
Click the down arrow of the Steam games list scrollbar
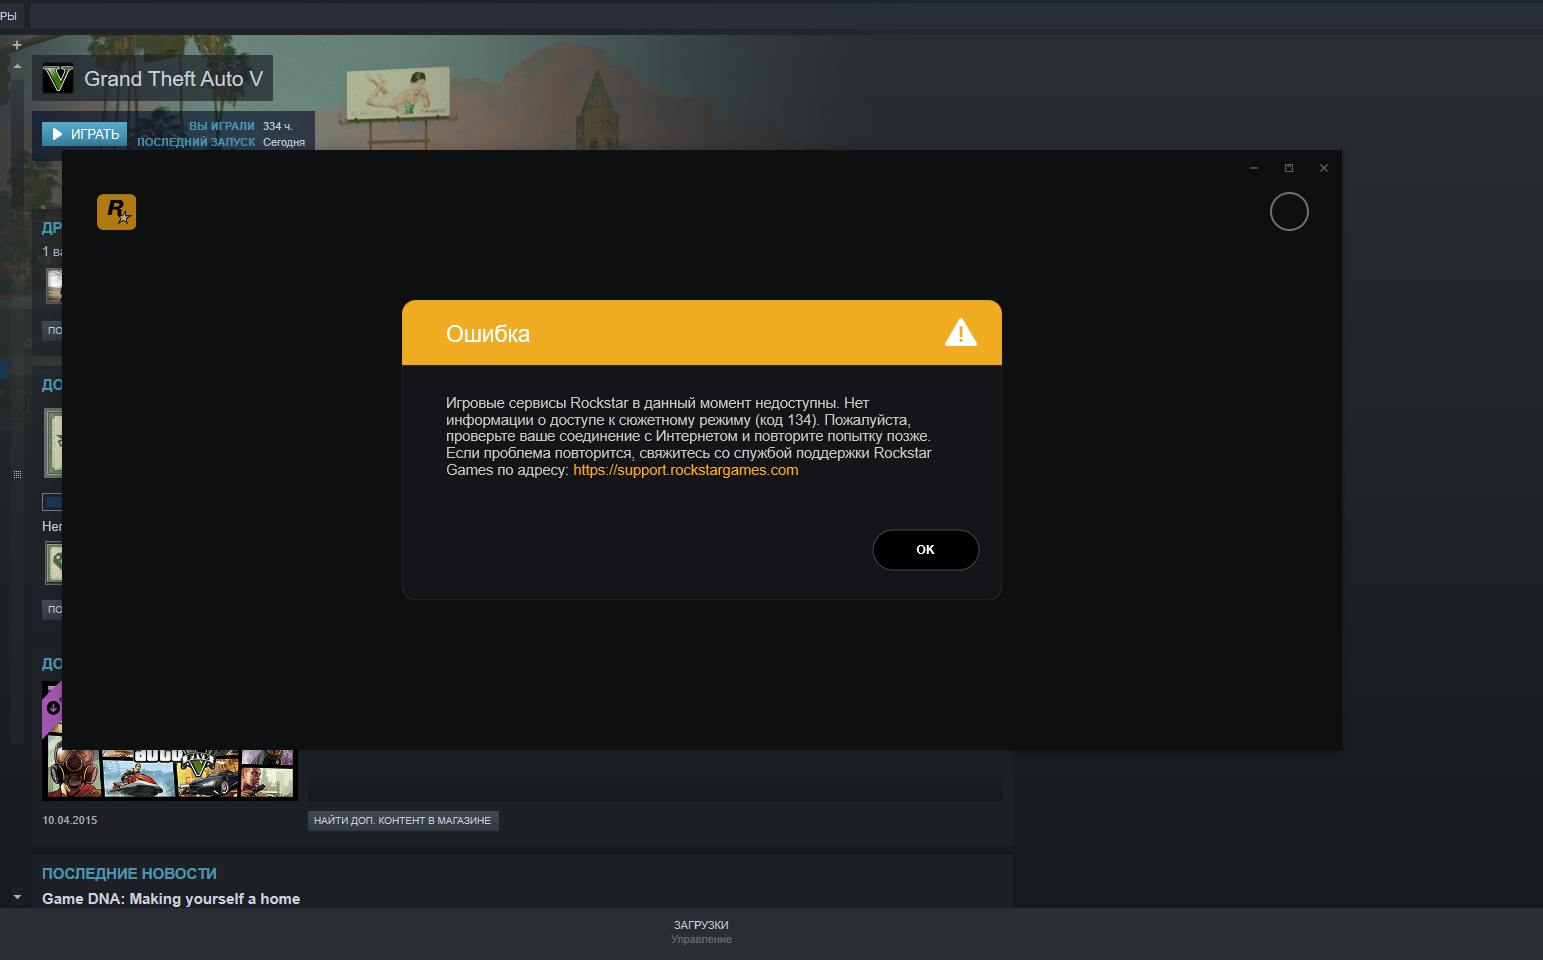pyautogui.click(x=17, y=897)
